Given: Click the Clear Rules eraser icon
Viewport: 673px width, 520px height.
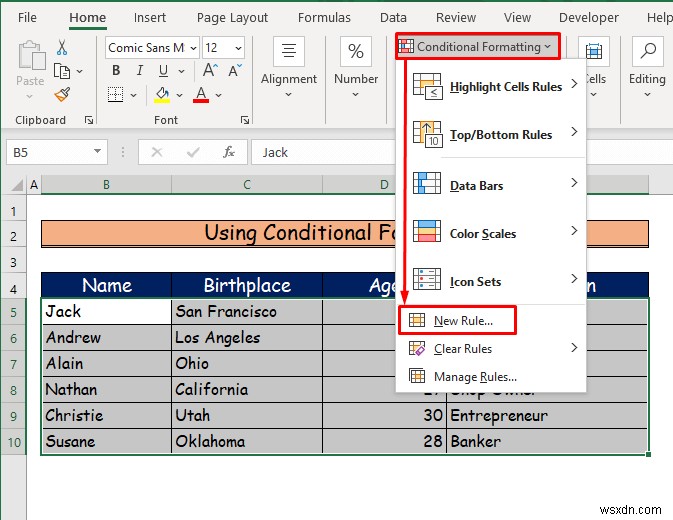Looking at the screenshot, I should (x=417, y=348).
